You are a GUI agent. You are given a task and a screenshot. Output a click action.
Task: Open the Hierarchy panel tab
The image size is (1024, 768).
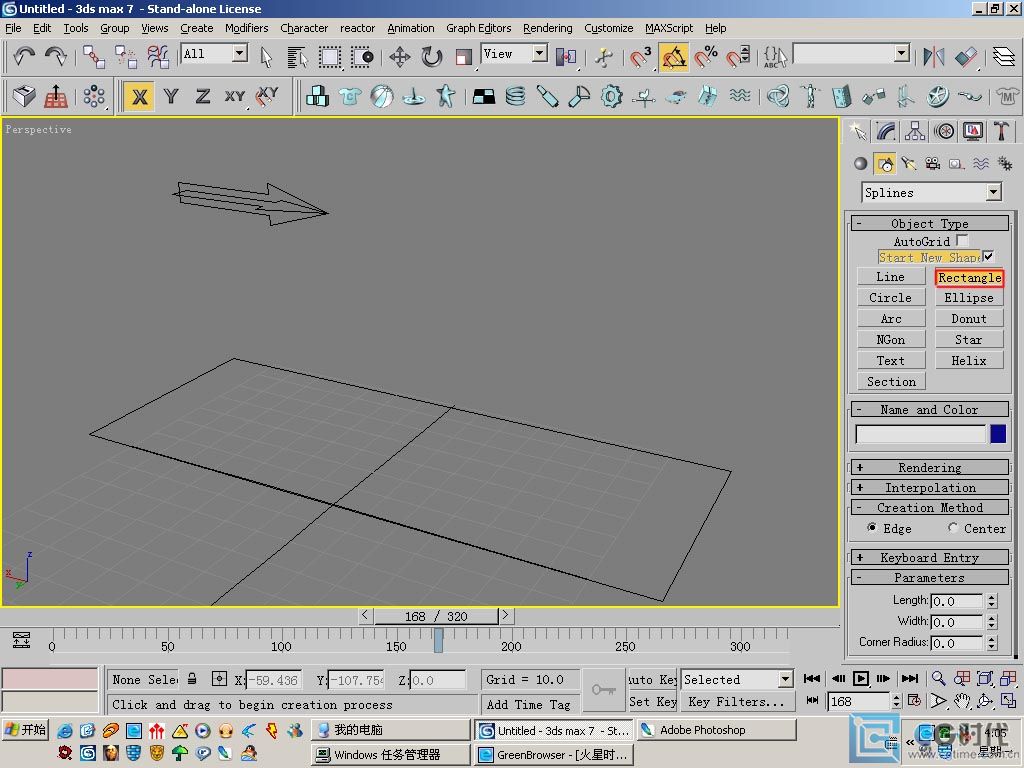pyautogui.click(x=914, y=131)
